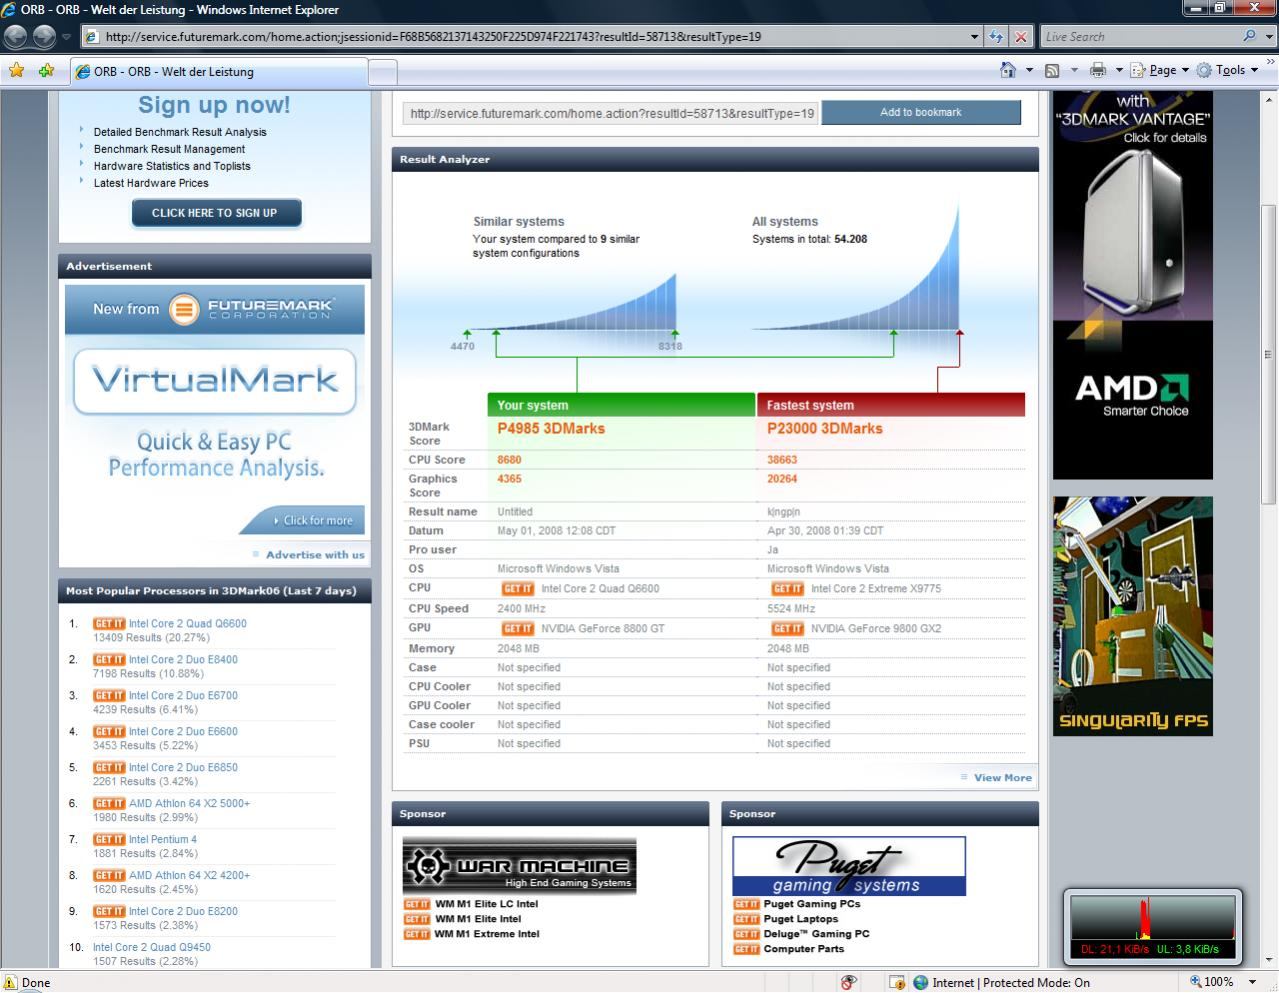Open the address bar history dropdown
1279x993 pixels.
click(975, 37)
